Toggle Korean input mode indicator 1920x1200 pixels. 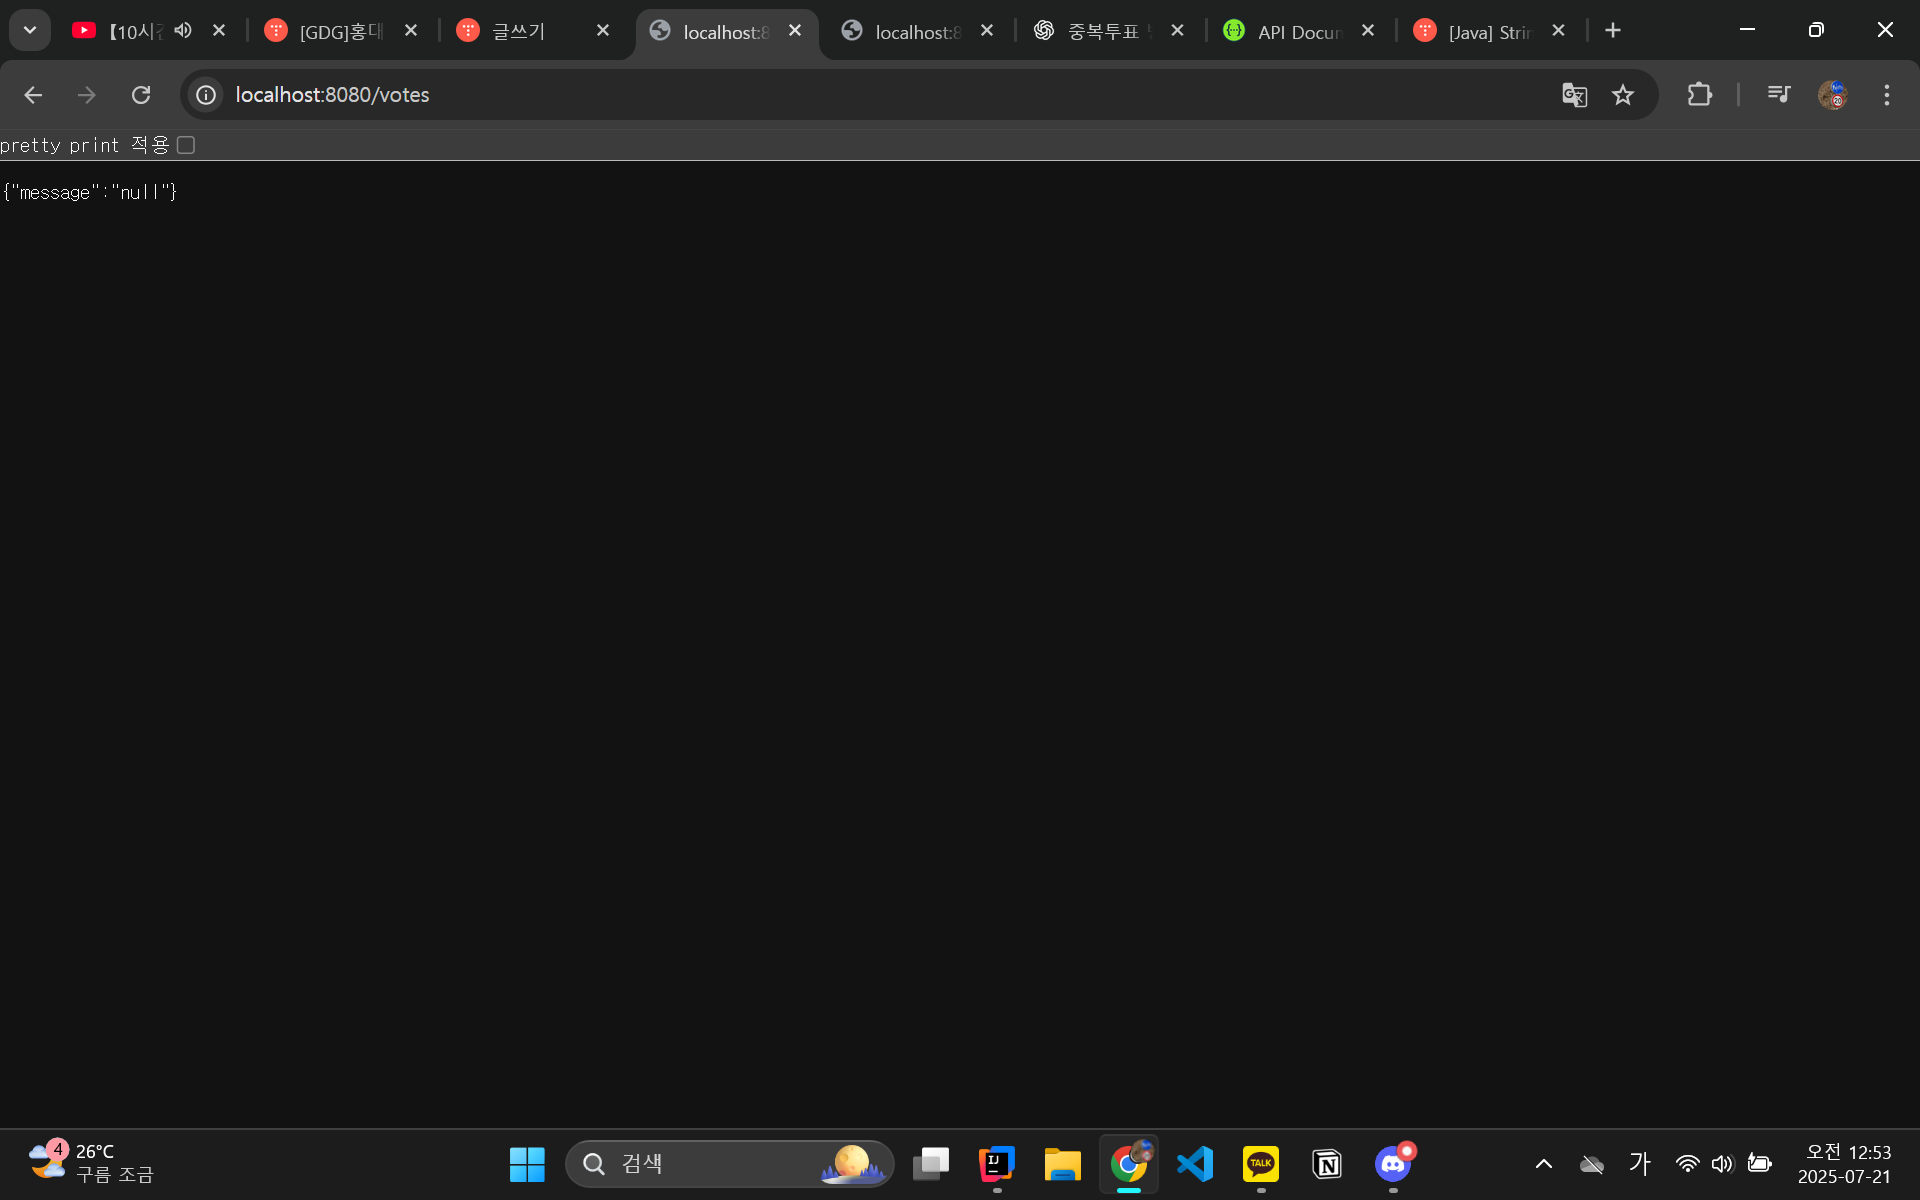pyautogui.click(x=1639, y=1163)
